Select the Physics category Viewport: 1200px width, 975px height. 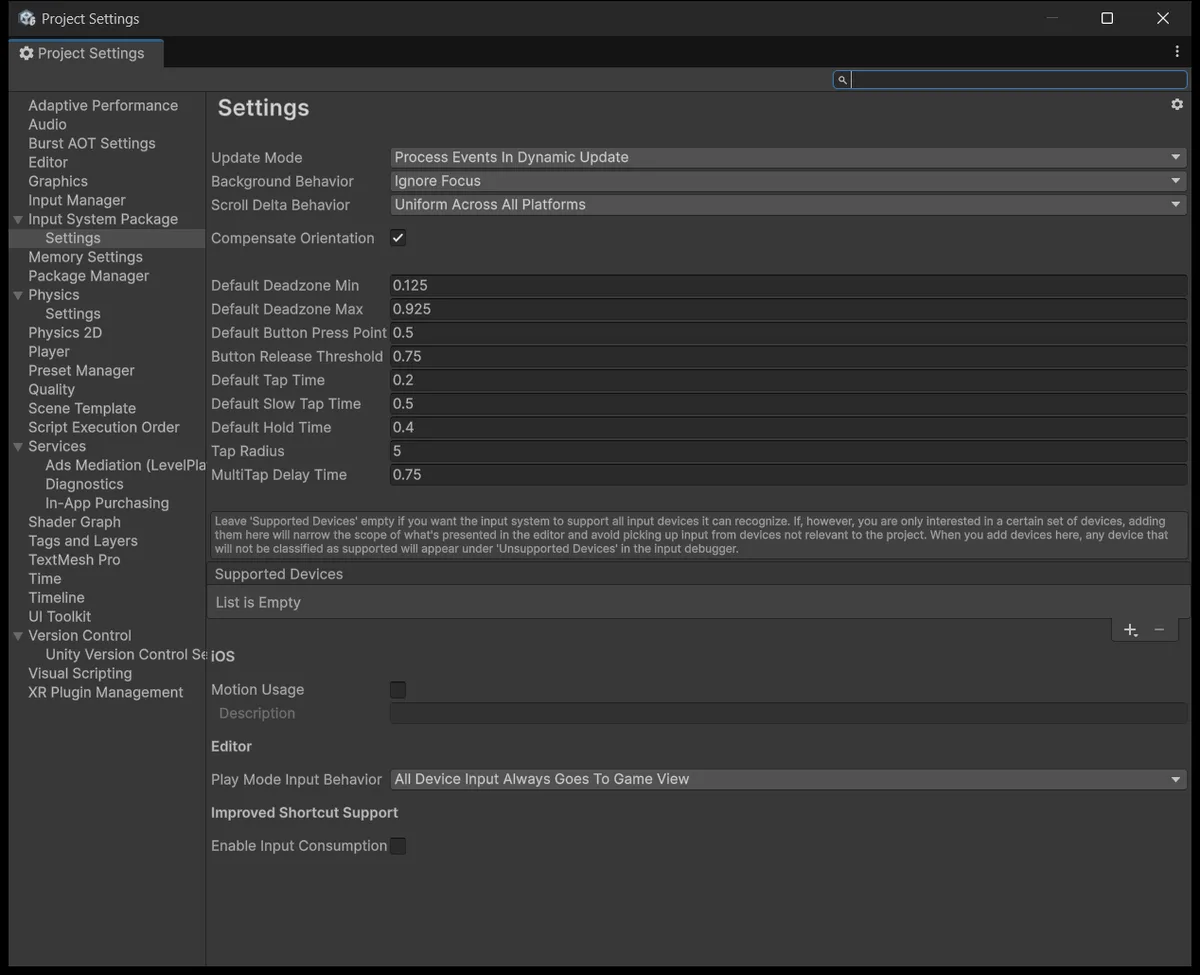click(54, 295)
